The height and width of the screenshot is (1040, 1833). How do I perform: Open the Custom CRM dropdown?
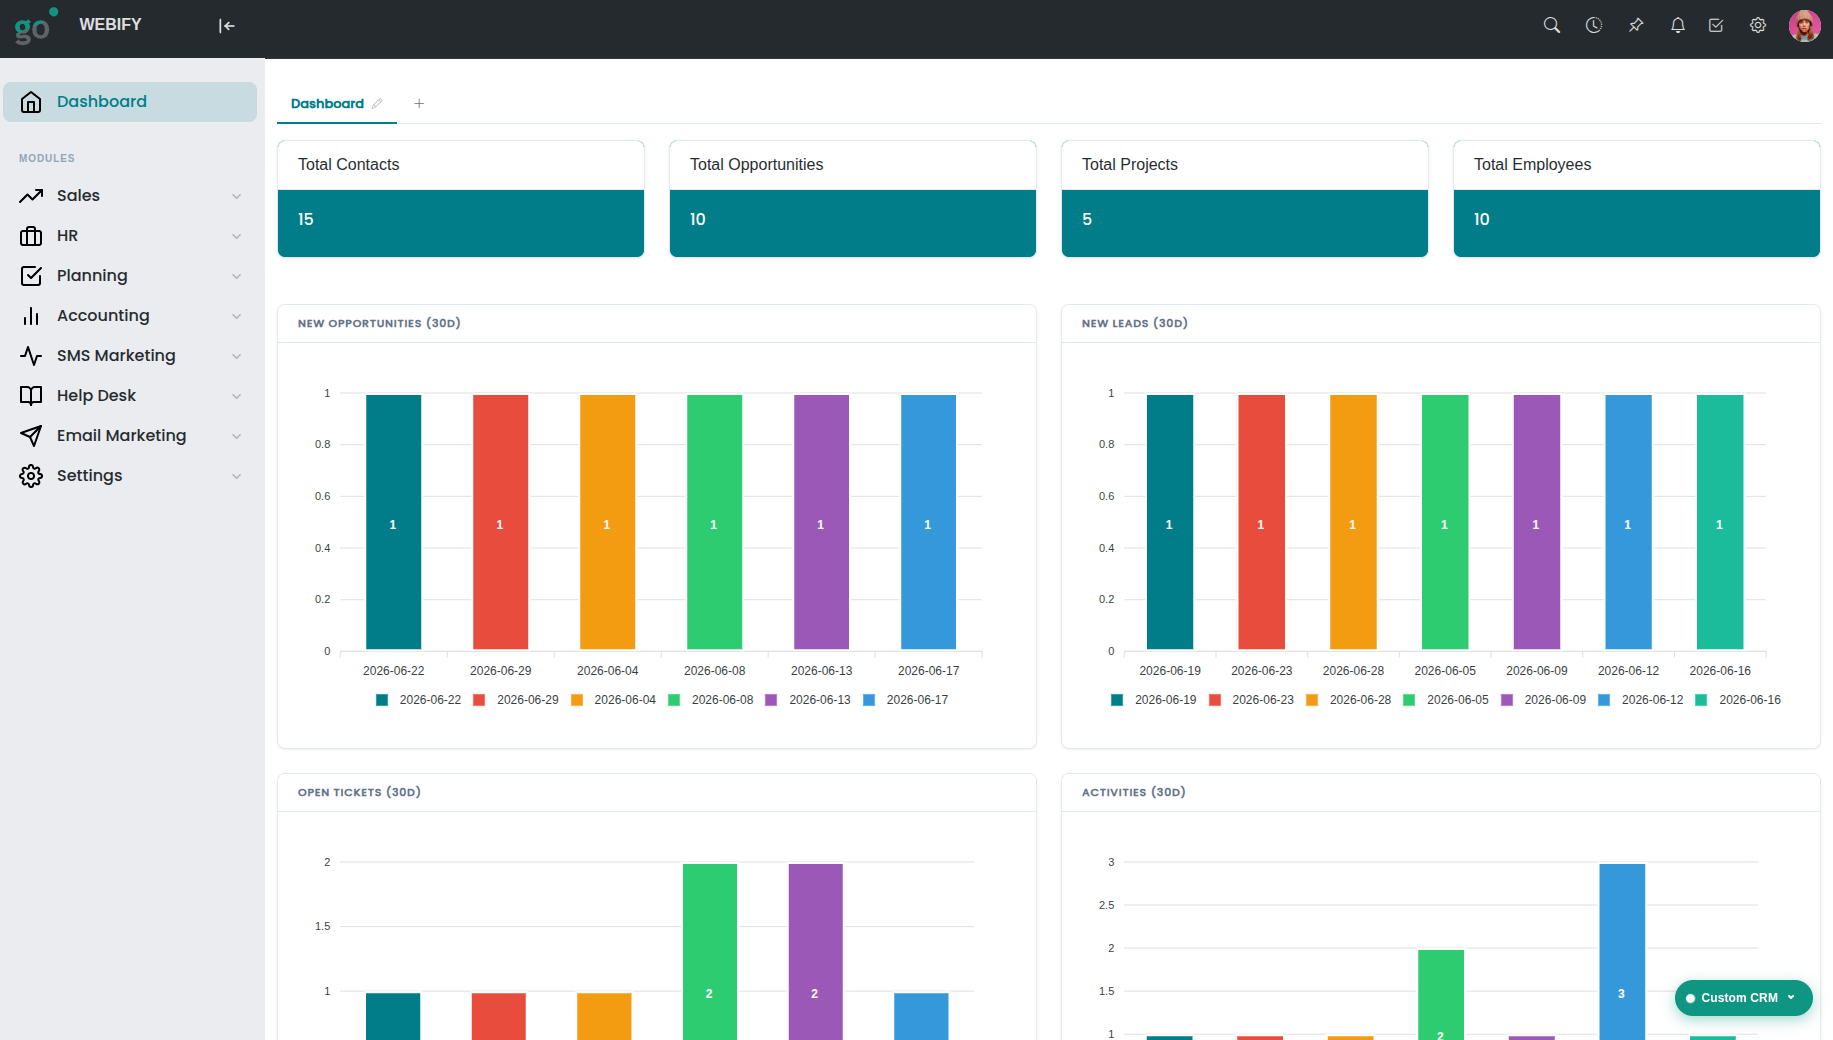(1743, 998)
